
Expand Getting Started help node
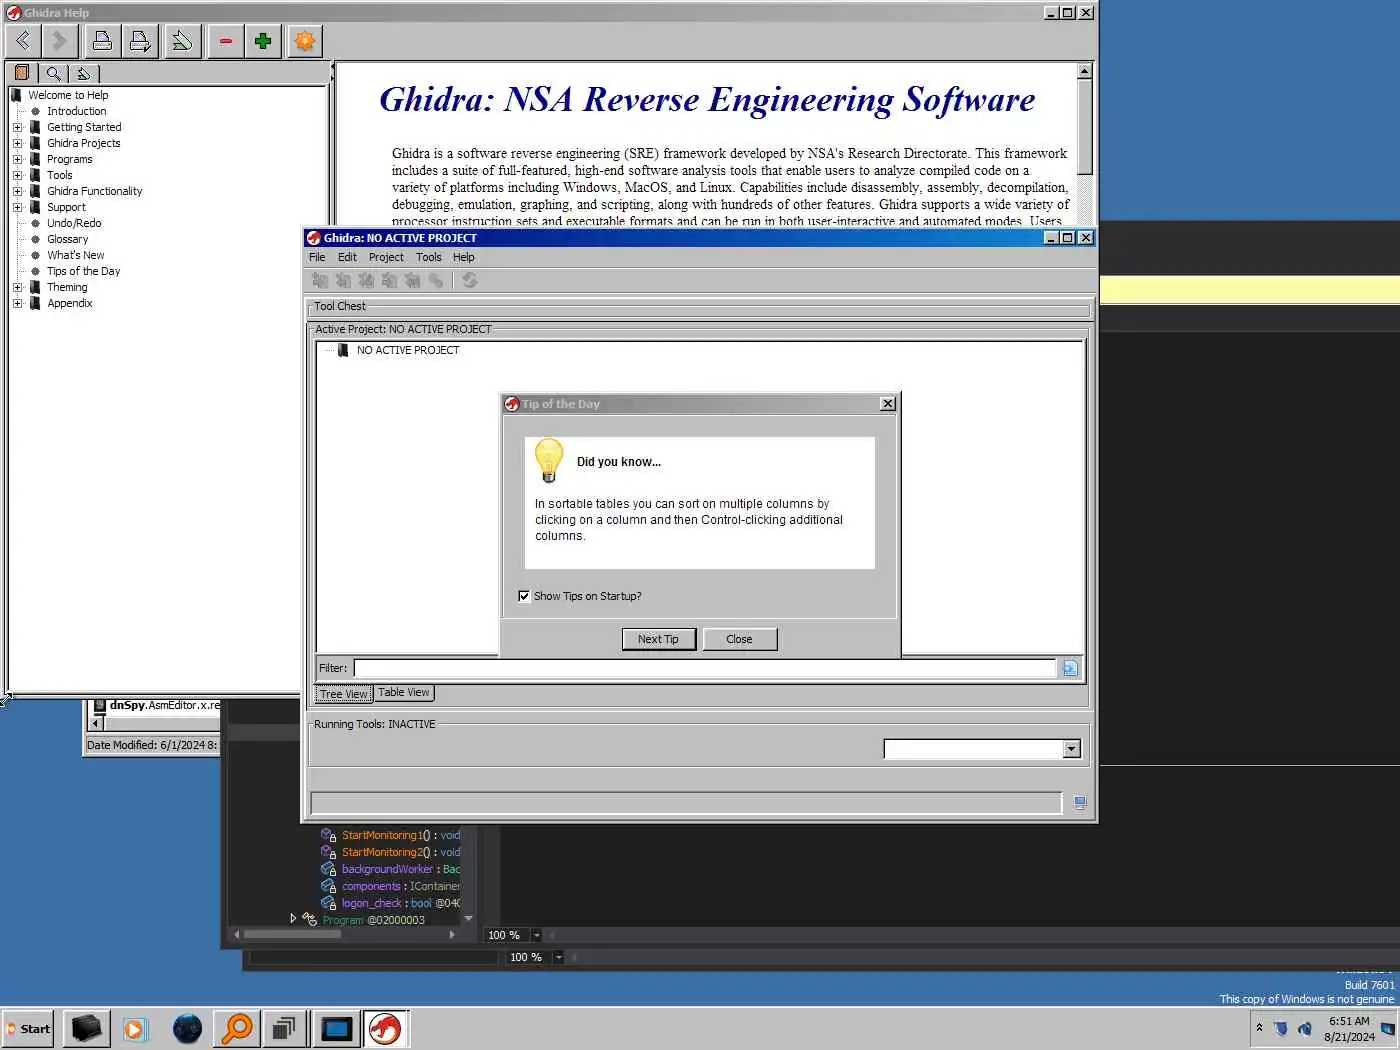[x=17, y=127]
